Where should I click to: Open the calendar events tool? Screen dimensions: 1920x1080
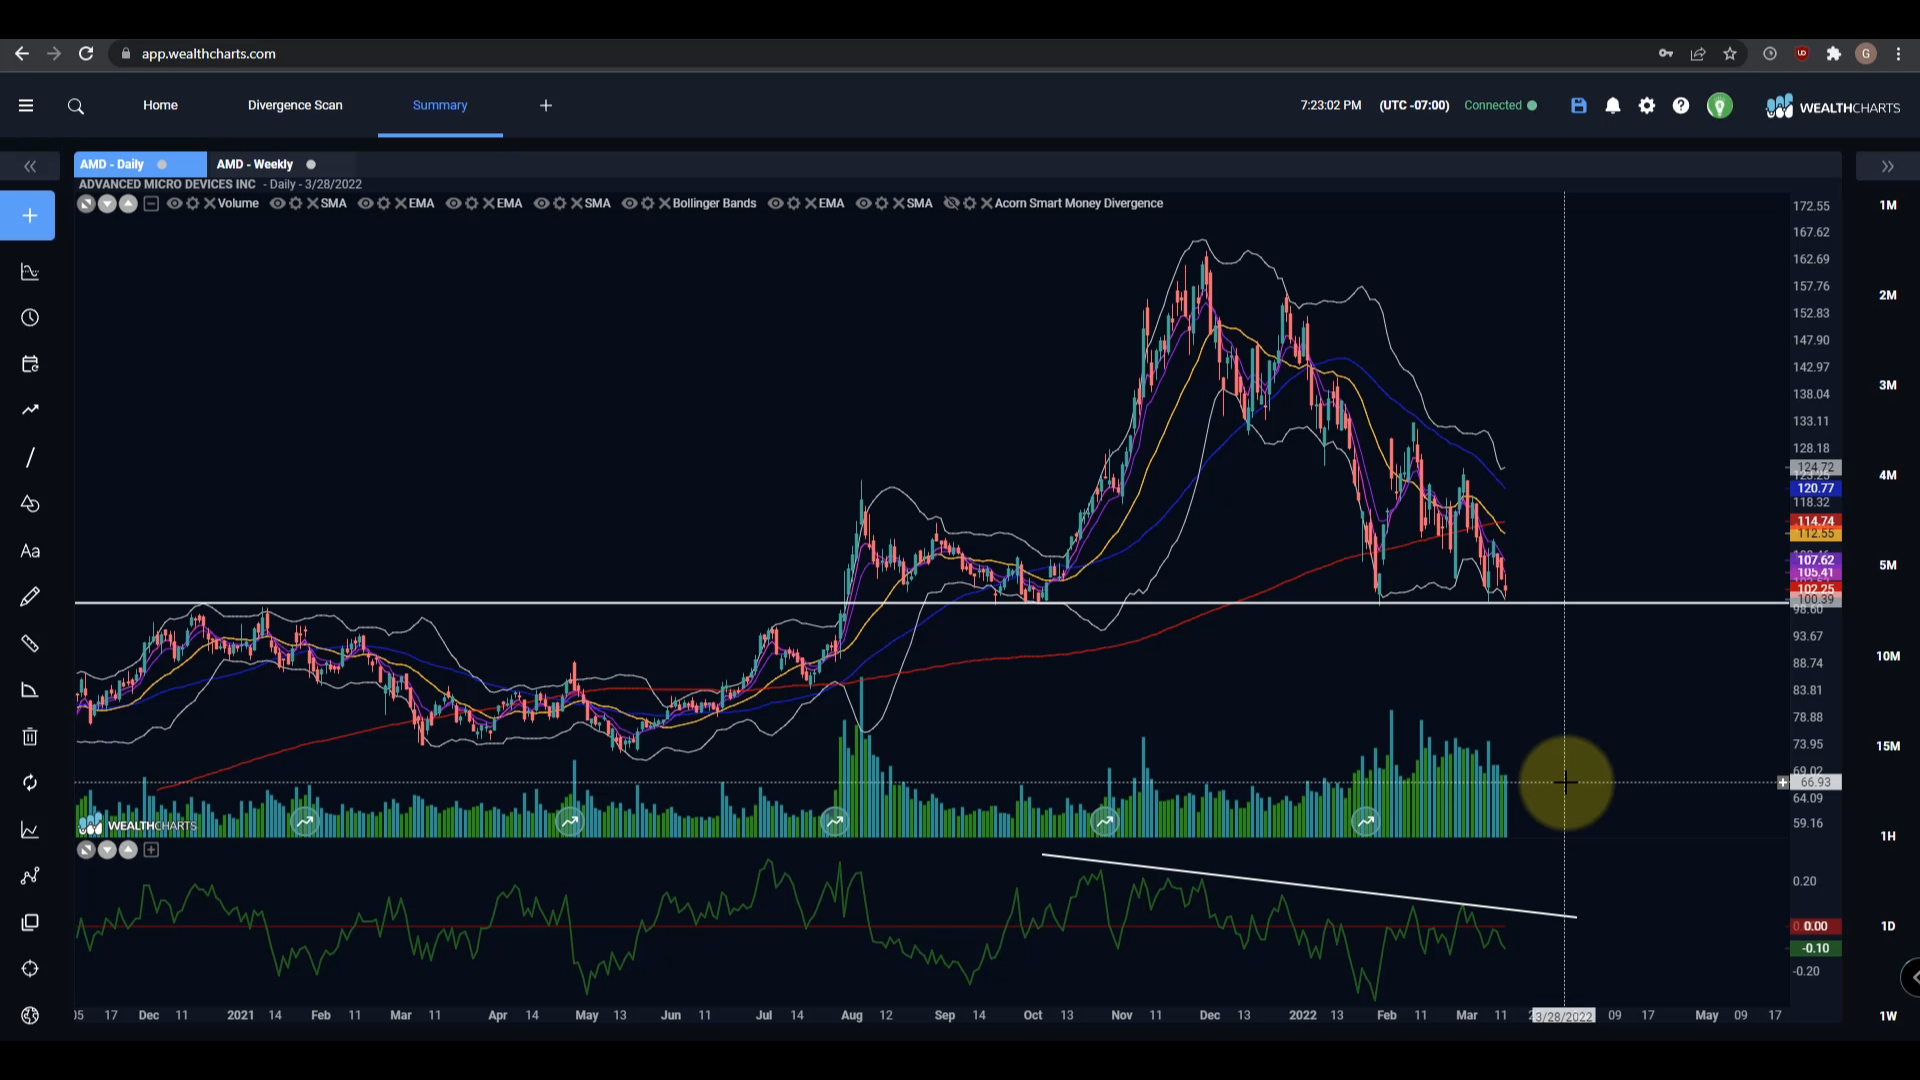click(x=30, y=364)
